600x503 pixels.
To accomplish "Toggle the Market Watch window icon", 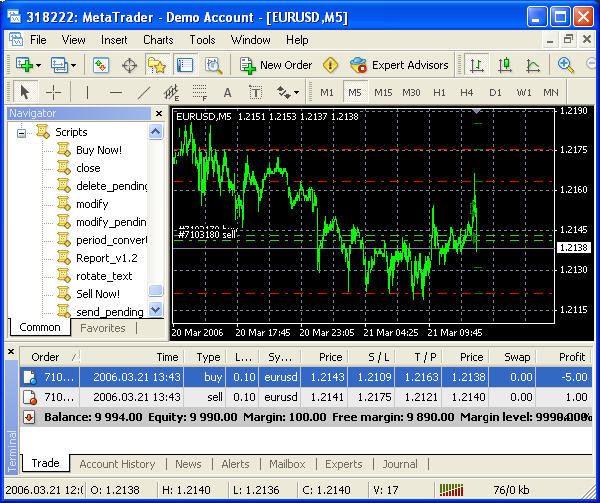I will (101, 65).
